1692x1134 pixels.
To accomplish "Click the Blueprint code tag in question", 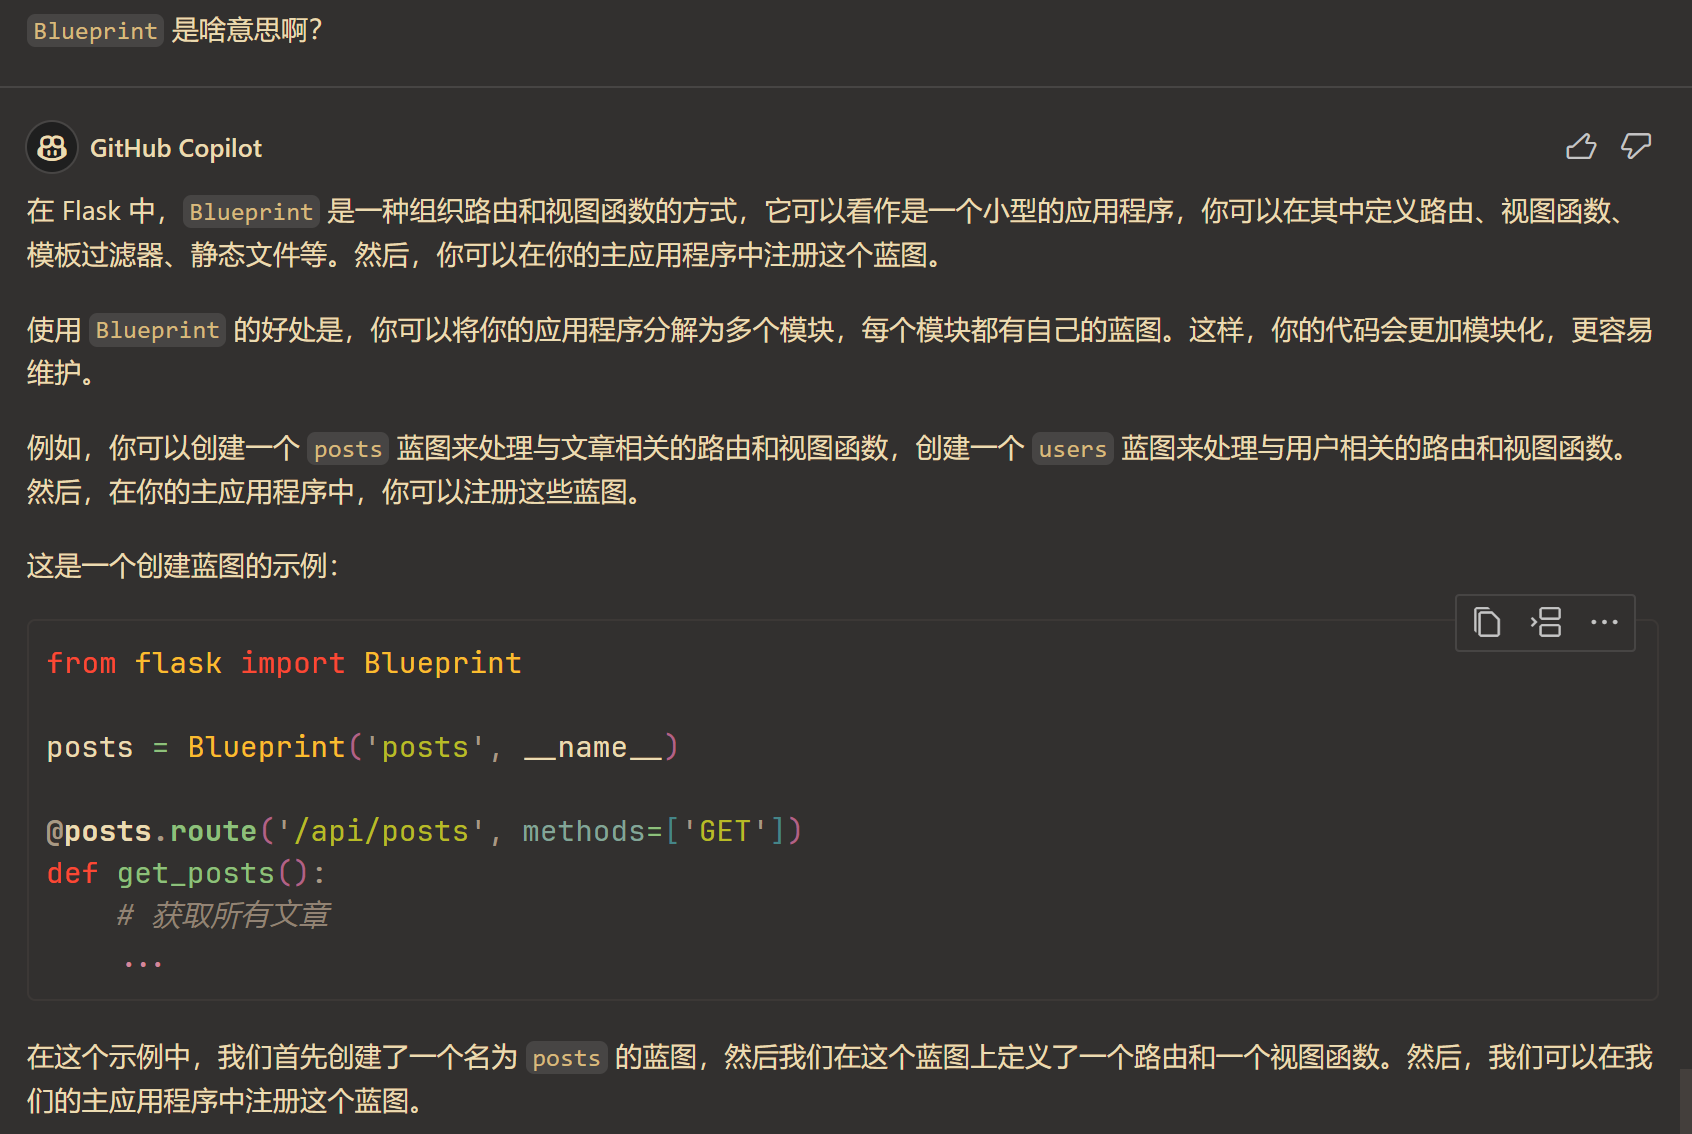I will [x=95, y=31].
